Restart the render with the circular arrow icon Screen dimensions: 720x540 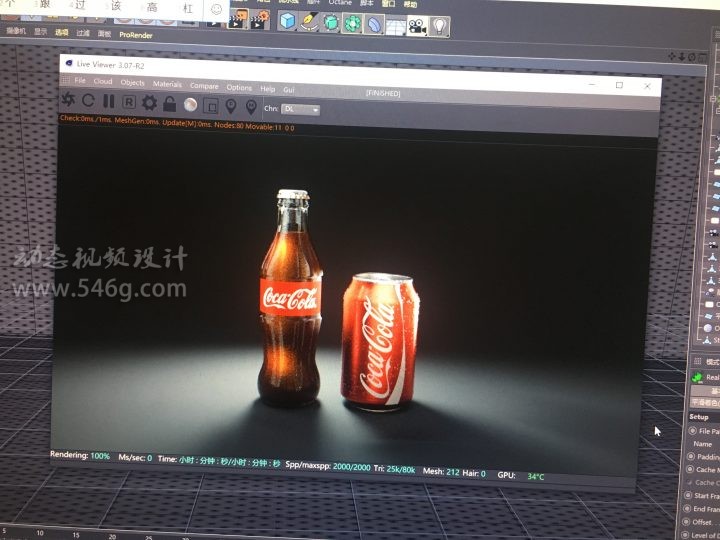88,100
